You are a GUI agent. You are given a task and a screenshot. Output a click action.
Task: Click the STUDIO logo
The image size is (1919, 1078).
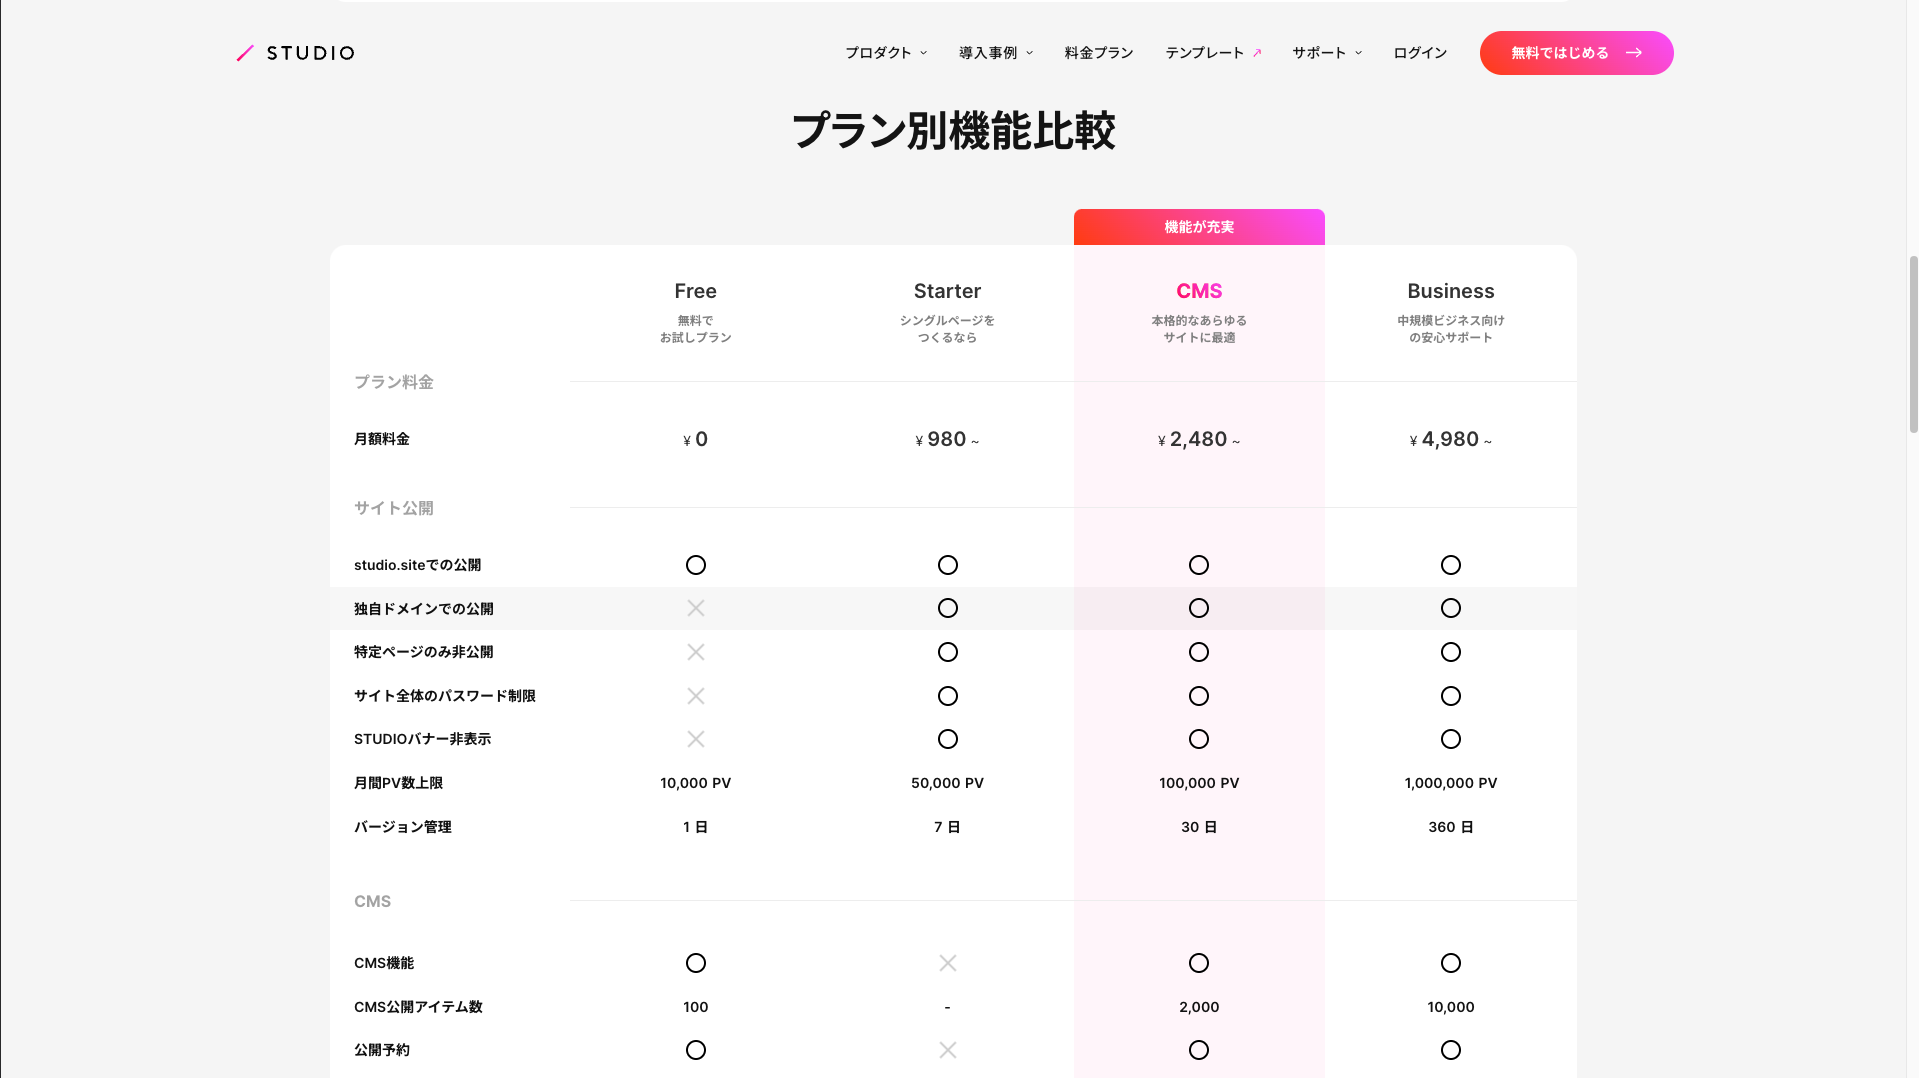[x=295, y=53]
